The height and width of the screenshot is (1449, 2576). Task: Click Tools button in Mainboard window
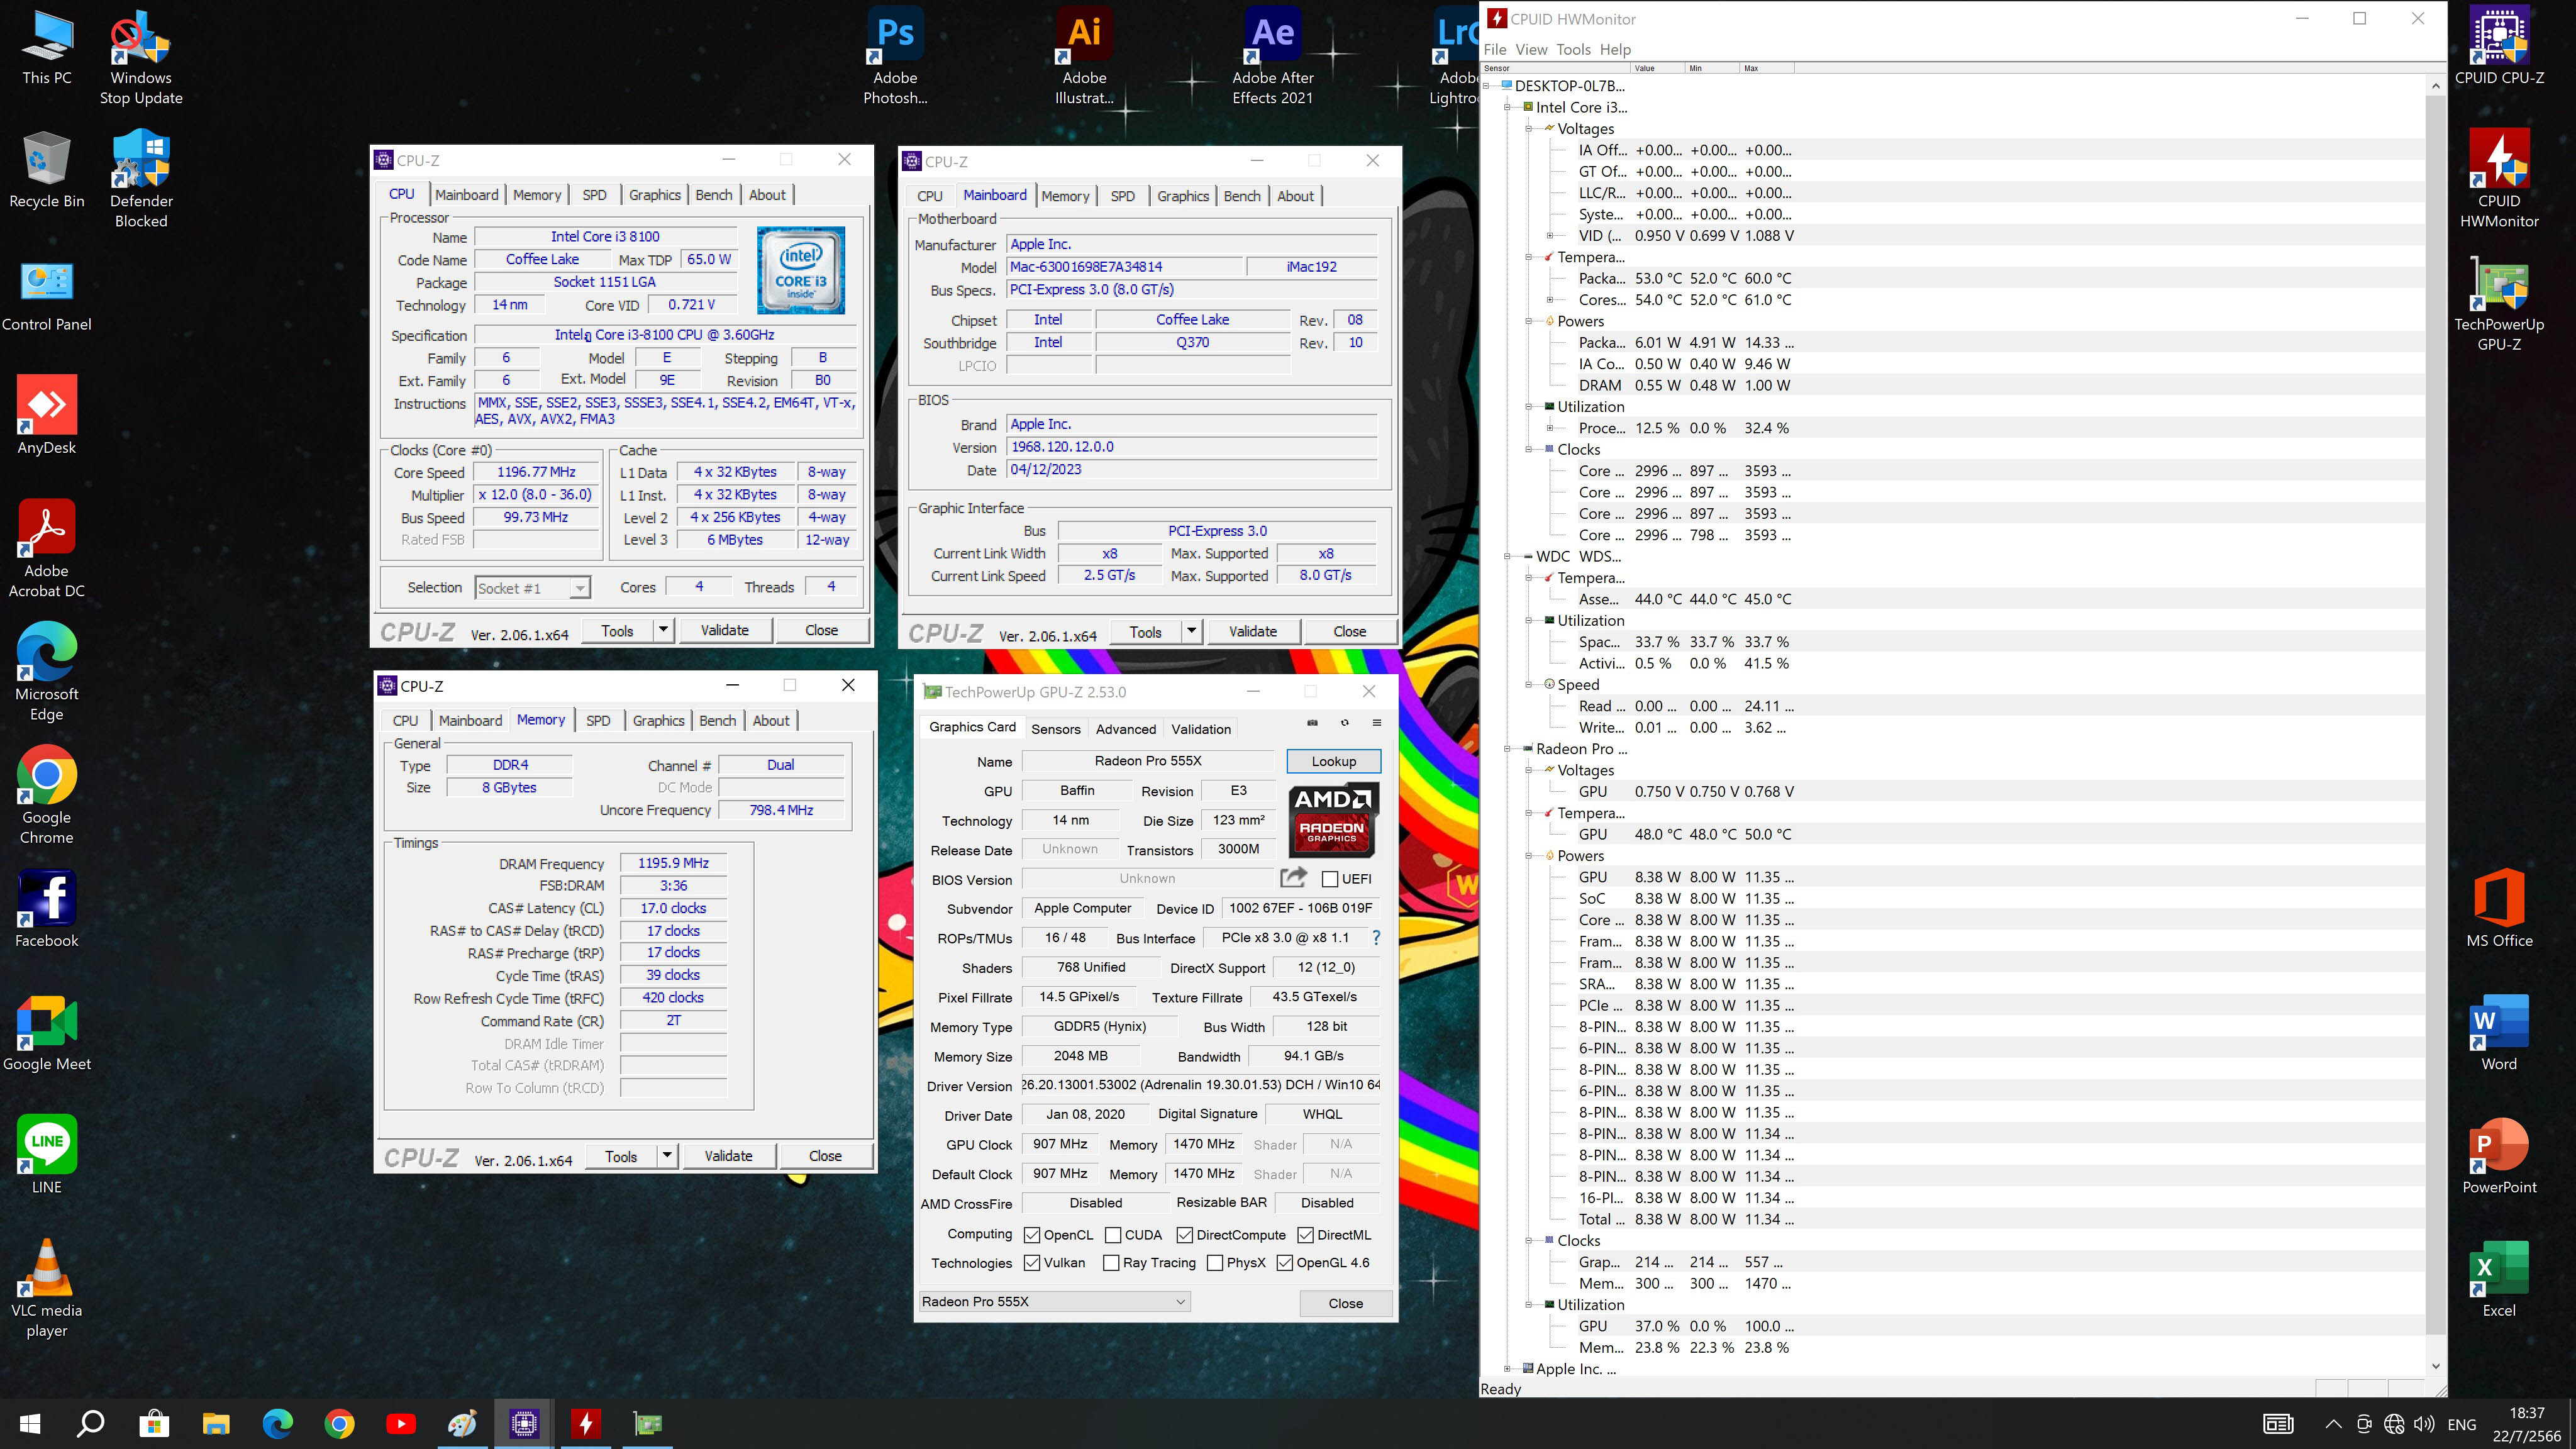coord(1145,631)
